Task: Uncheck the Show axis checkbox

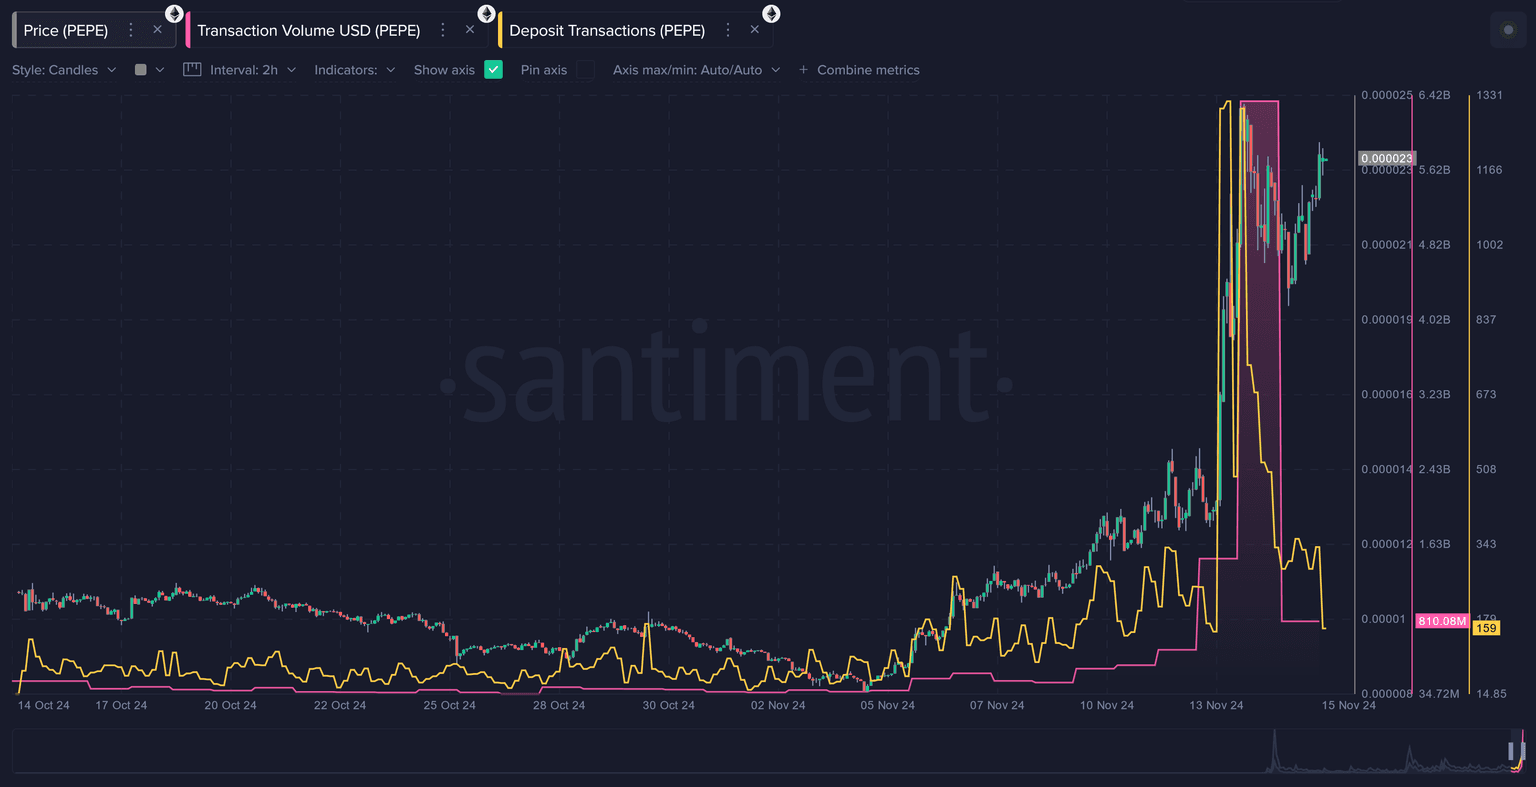Action: coord(493,70)
